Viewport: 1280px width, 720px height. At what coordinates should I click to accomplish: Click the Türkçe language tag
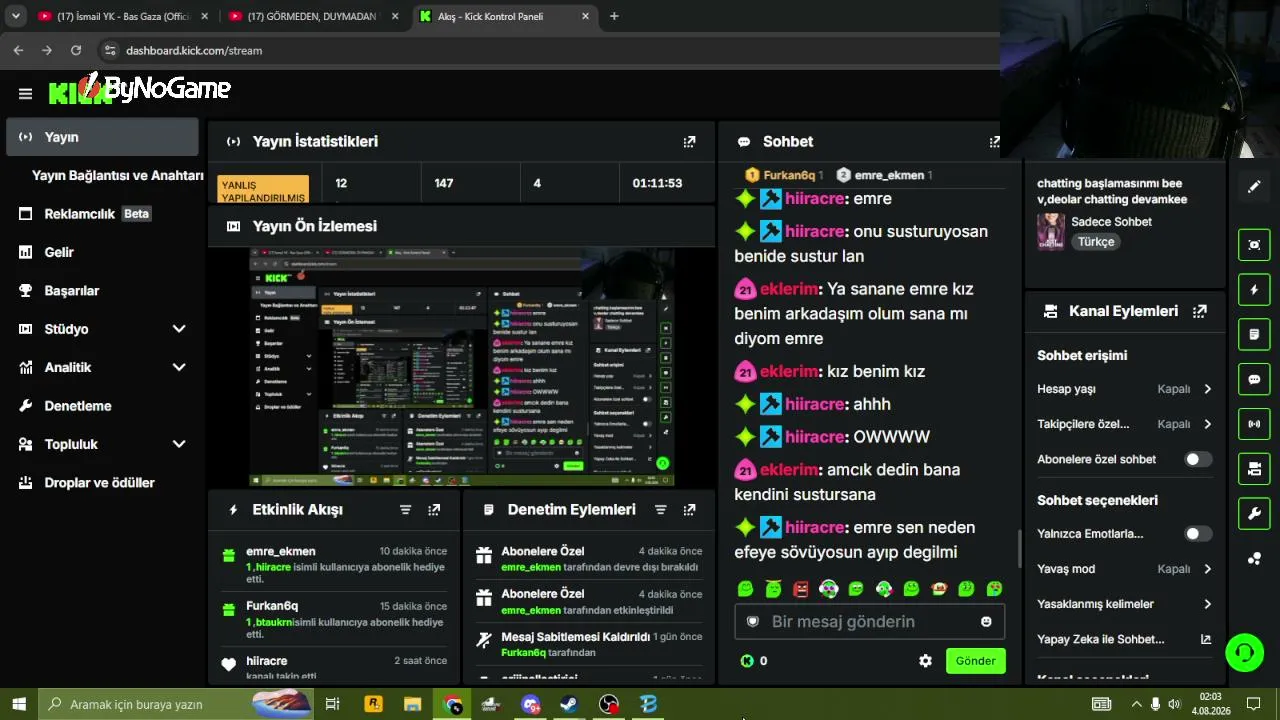[x=1096, y=242]
